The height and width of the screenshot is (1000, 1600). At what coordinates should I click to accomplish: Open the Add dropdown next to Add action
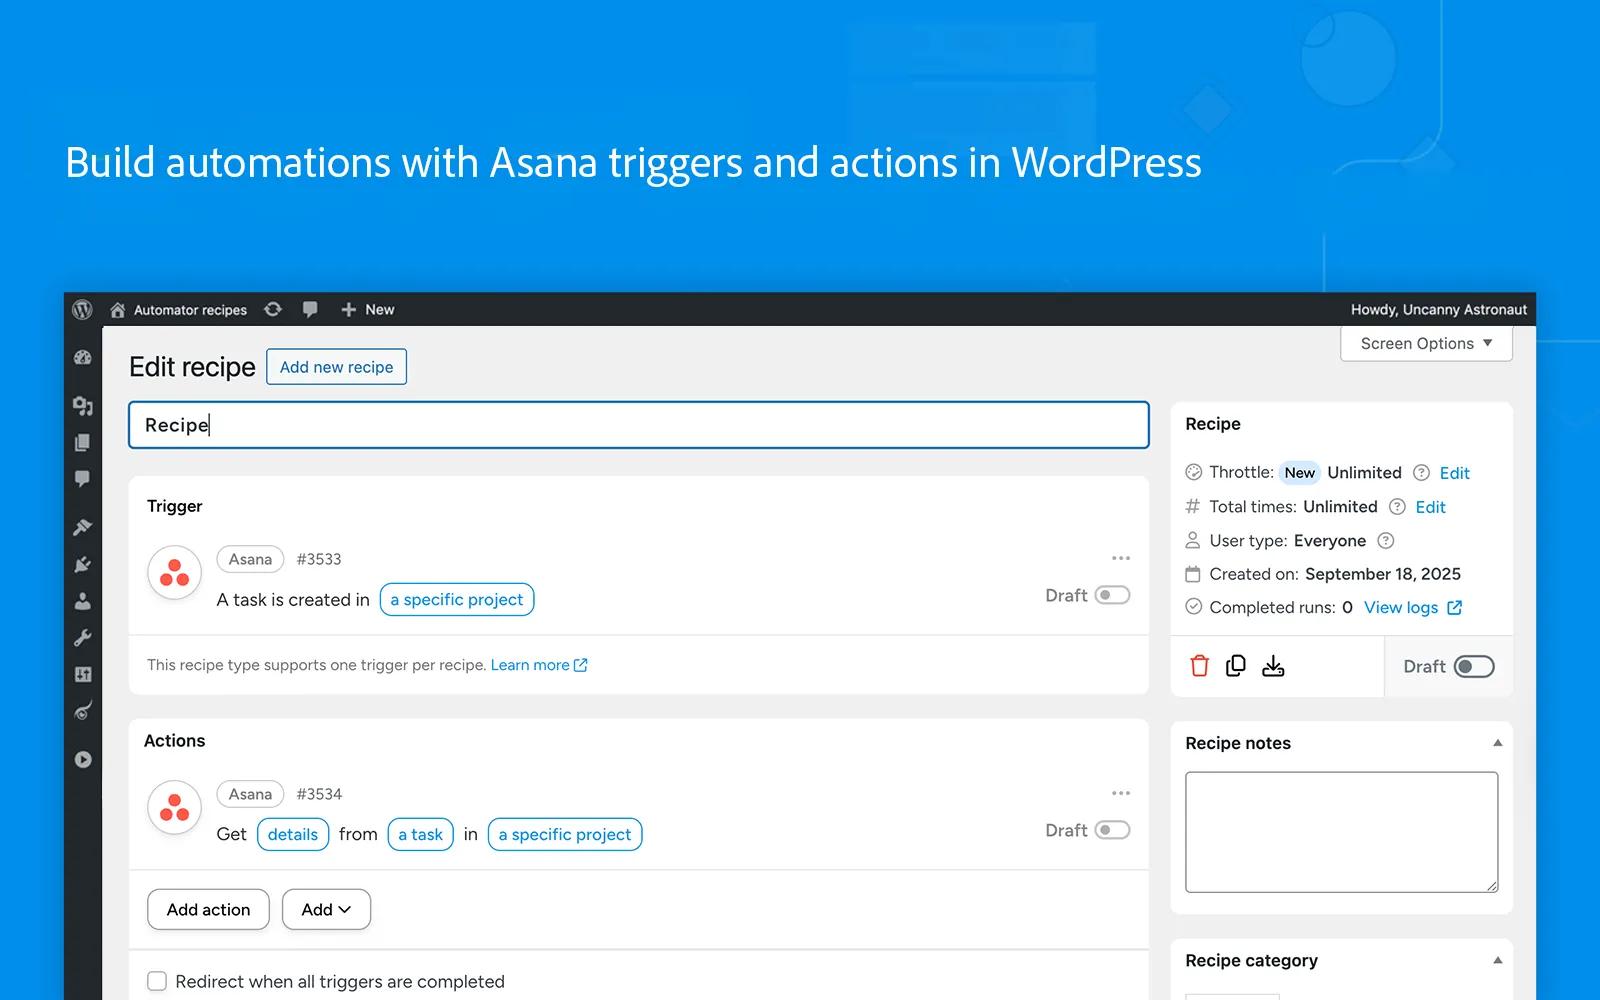point(326,909)
